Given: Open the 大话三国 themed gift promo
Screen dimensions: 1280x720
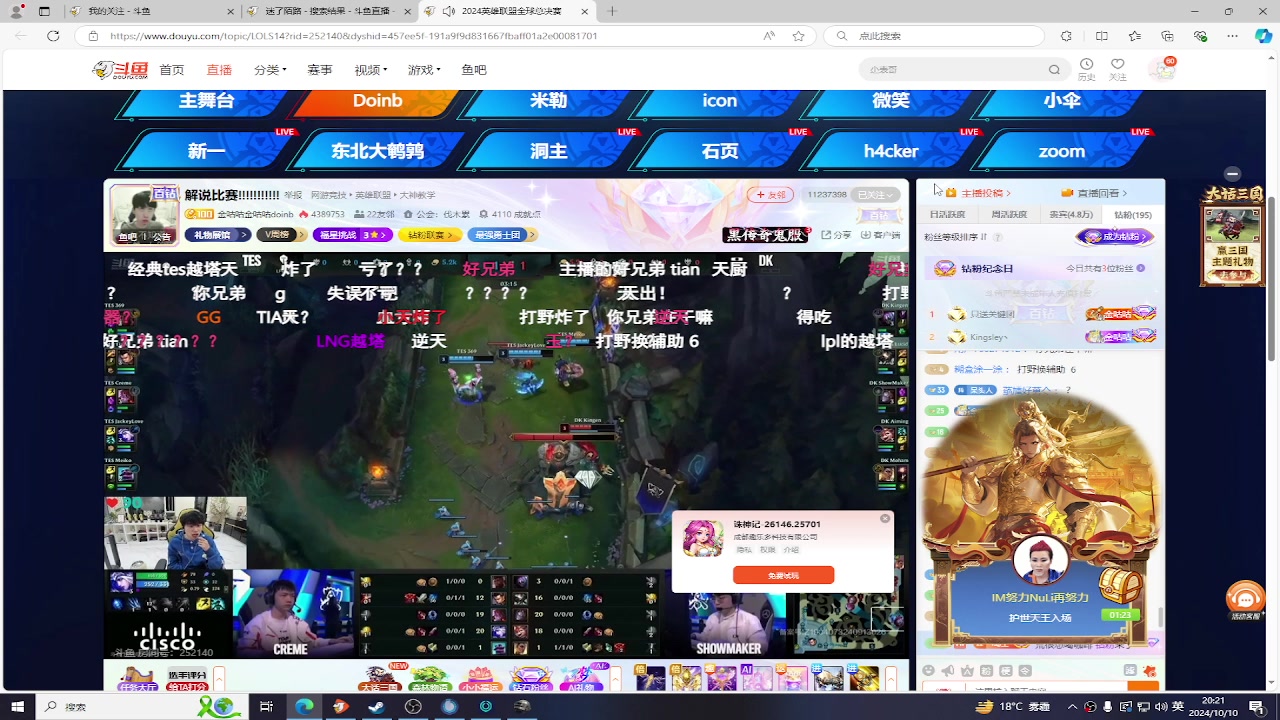Looking at the screenshot, I should coord(1231,235).
